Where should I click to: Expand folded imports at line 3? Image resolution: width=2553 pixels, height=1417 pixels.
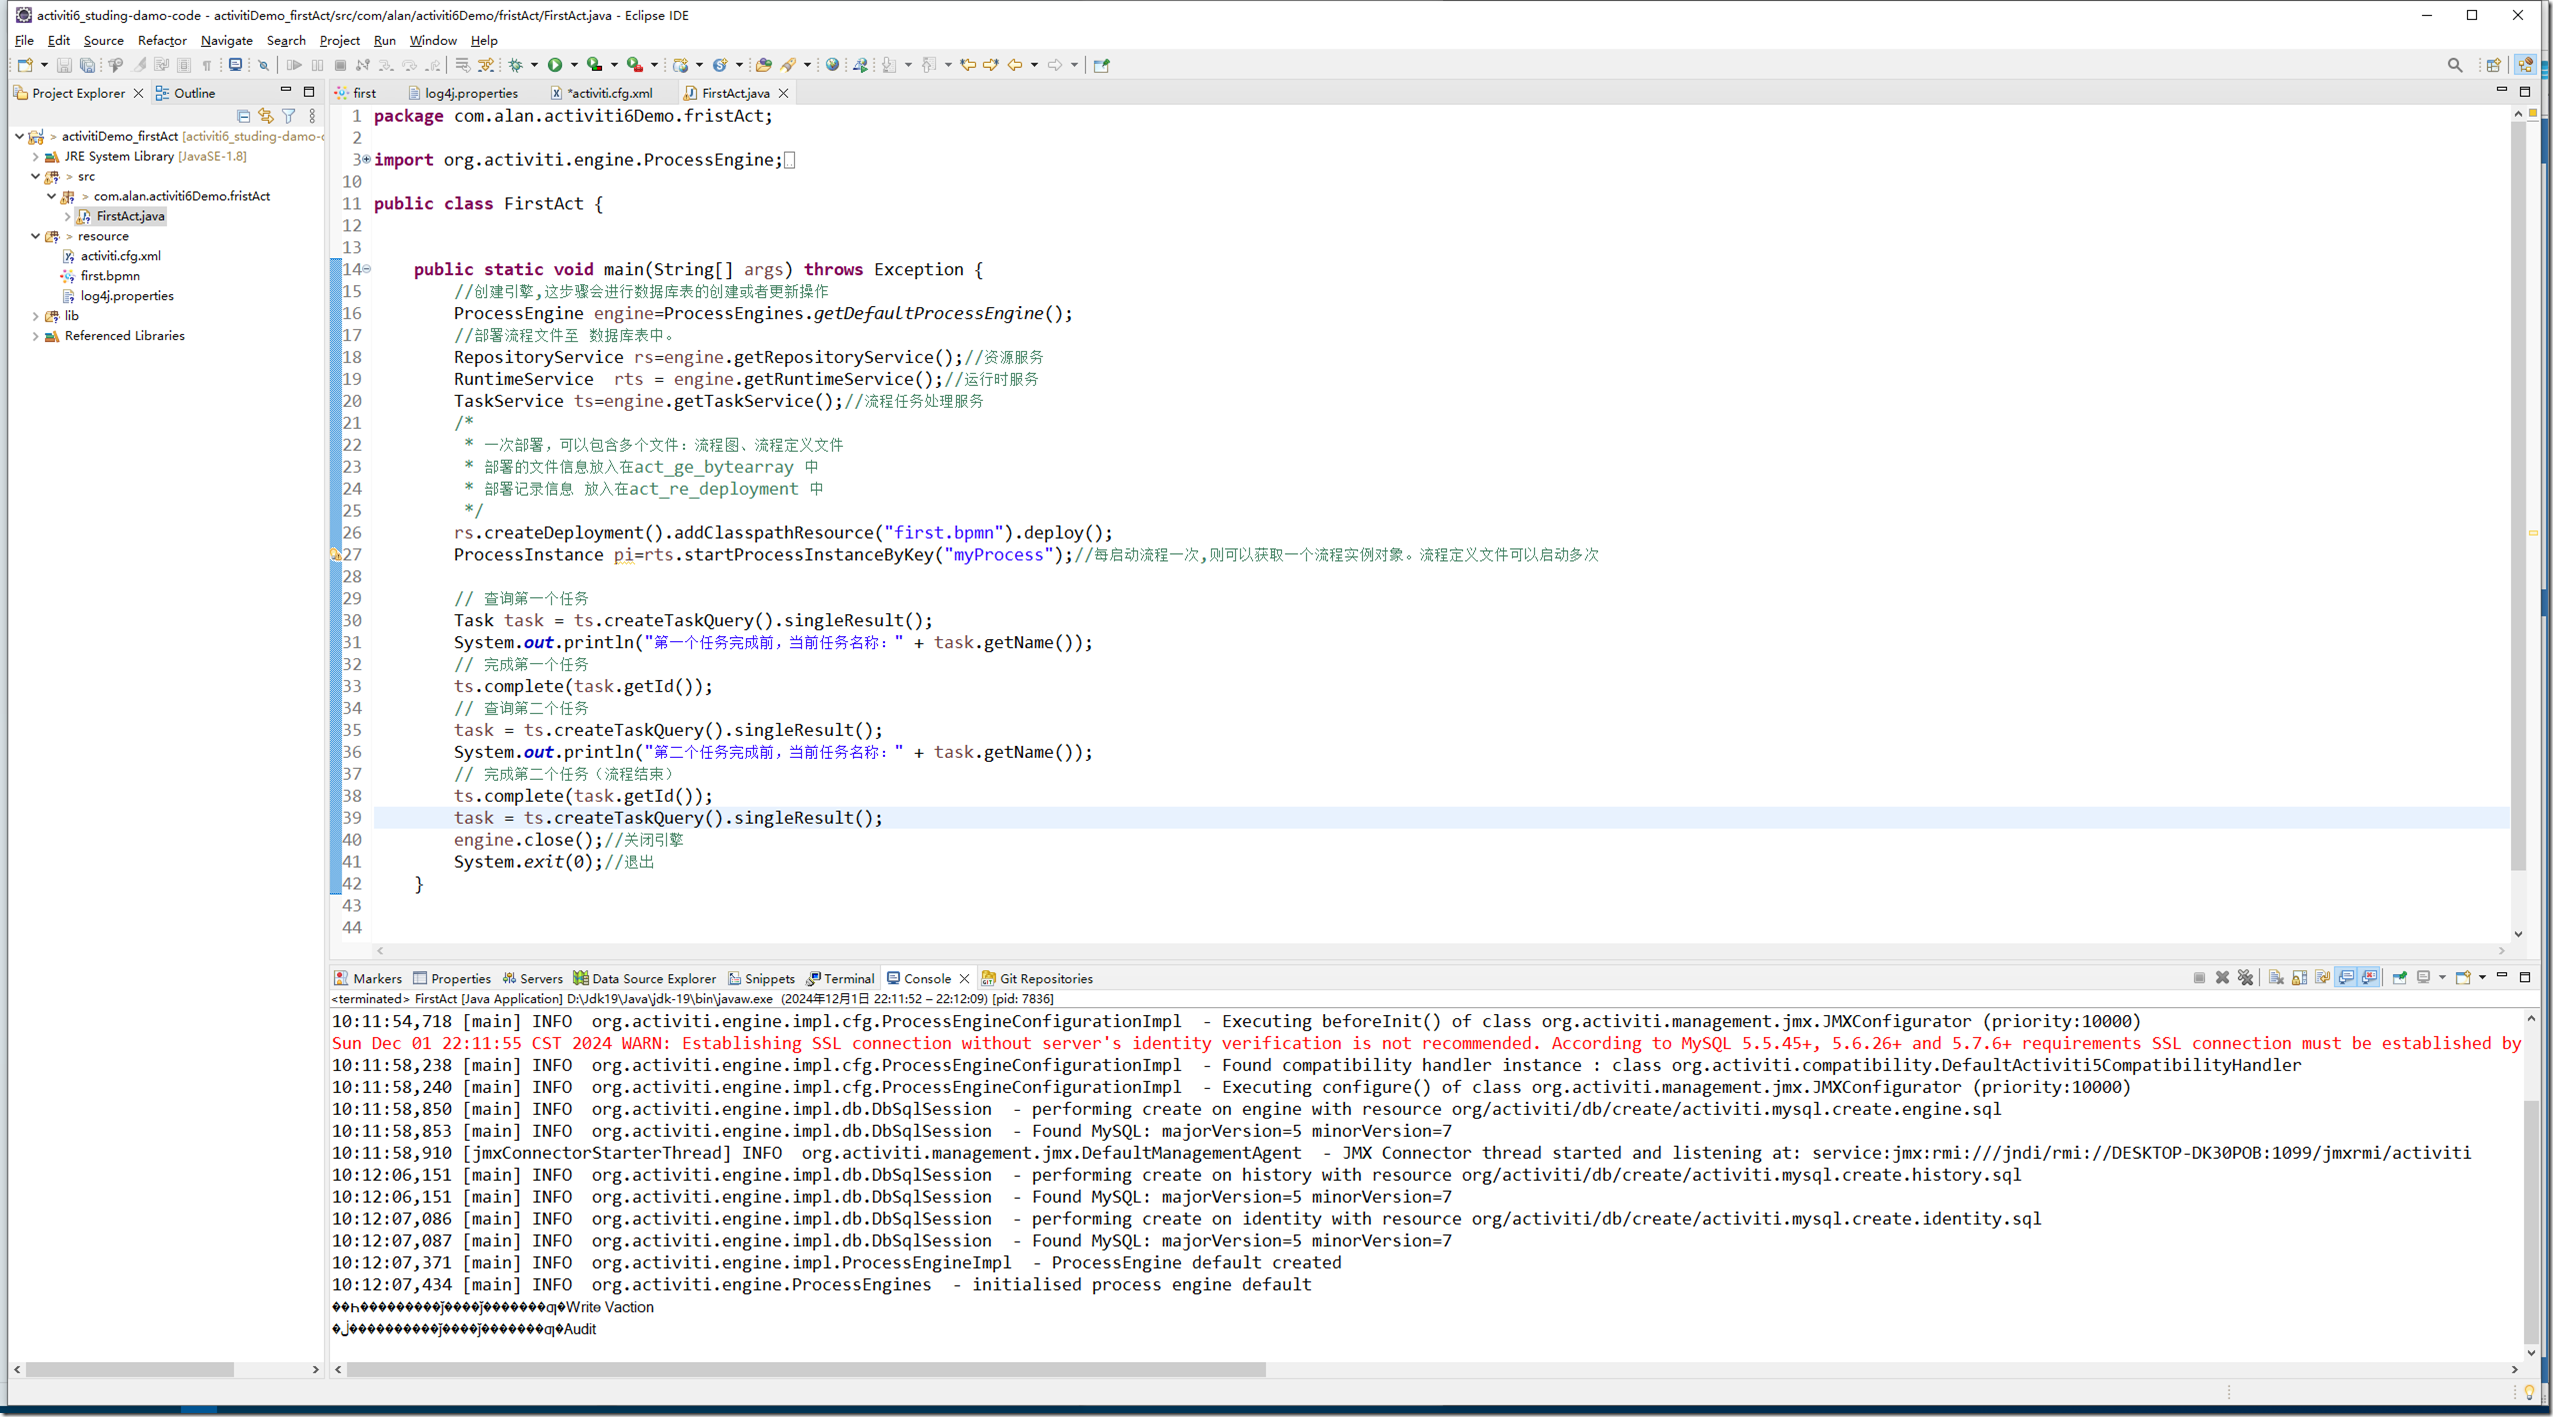click(366, 159)
